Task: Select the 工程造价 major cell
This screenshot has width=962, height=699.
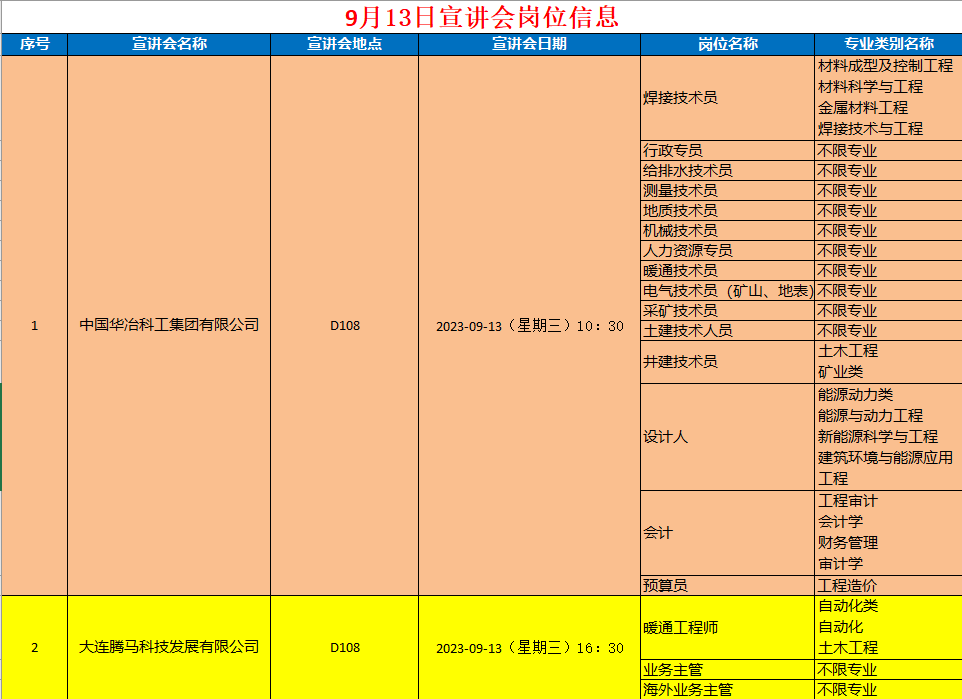Action: pos(888,586)
